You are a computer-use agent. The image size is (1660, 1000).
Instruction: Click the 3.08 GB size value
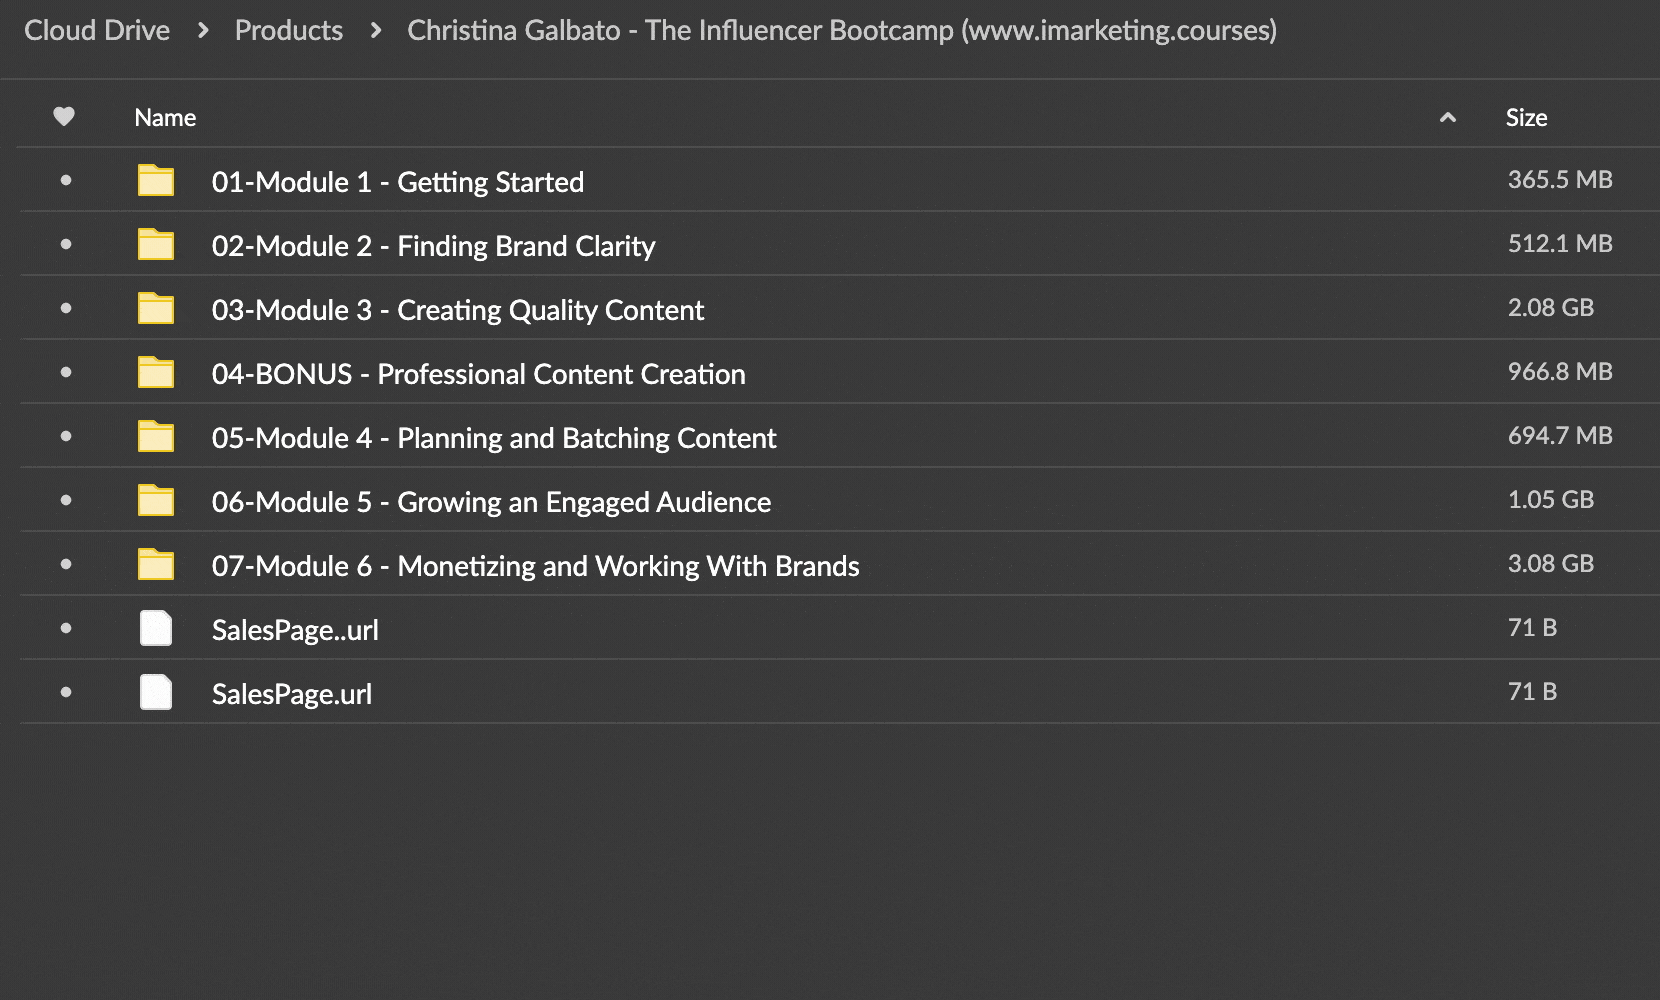click(x=1551, y=564)
